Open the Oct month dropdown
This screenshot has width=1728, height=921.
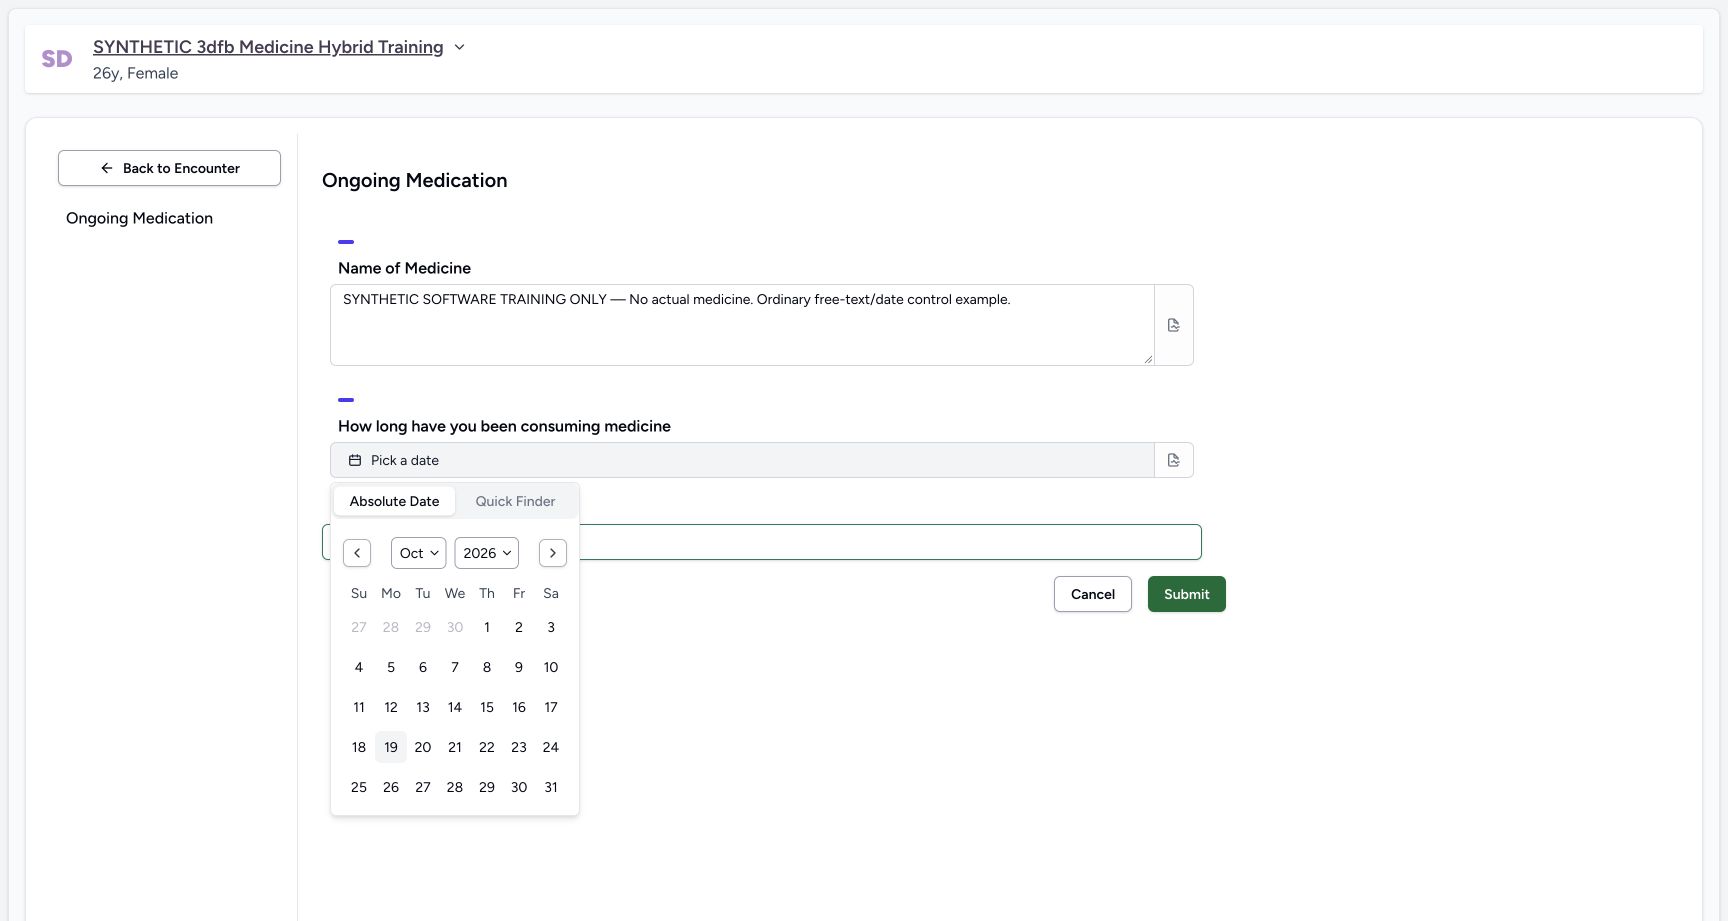click(x=418, y=553)
